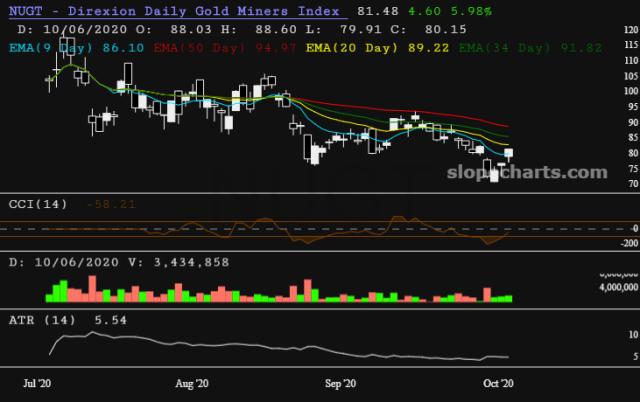Click the Aug '20 date axis label
Viewport: 640px width, 402px height.
point(190,383)
